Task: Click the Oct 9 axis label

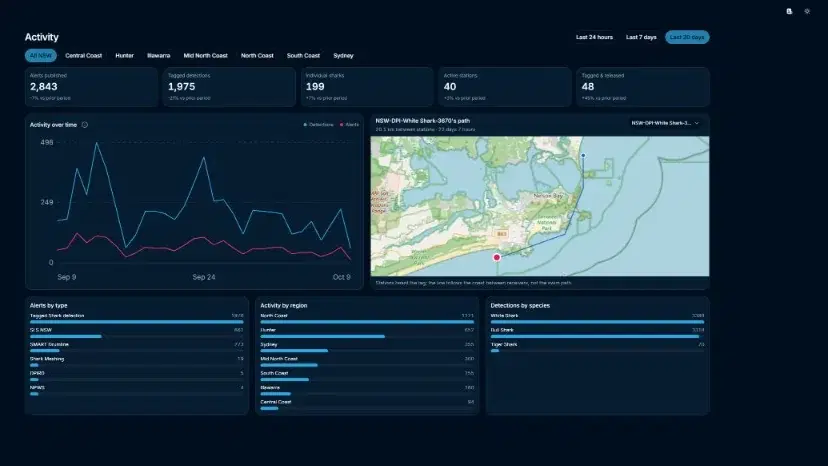Action: click(341, 277)
